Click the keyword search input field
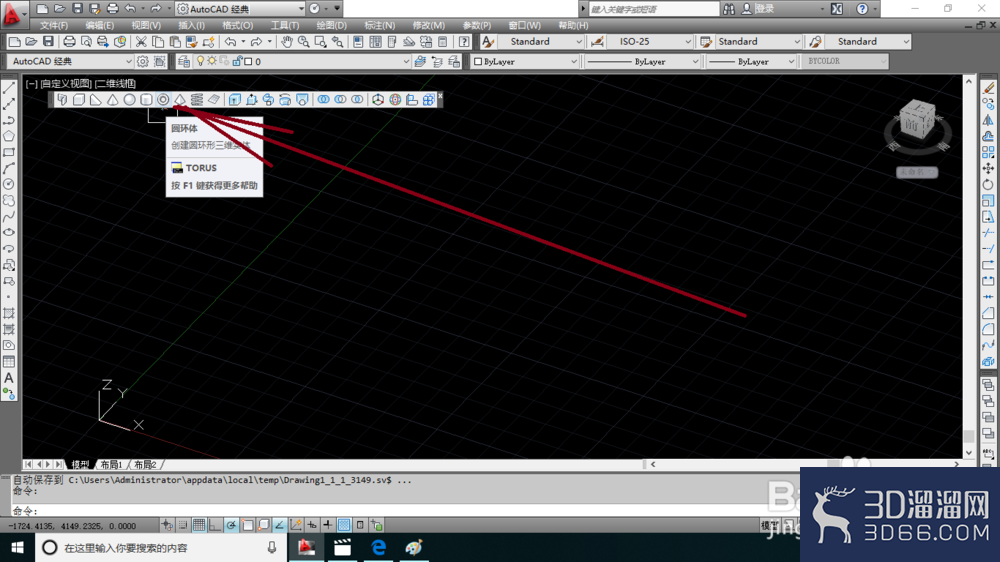The width and height of the screenshot is (1000, 562). tap(654, 9)
